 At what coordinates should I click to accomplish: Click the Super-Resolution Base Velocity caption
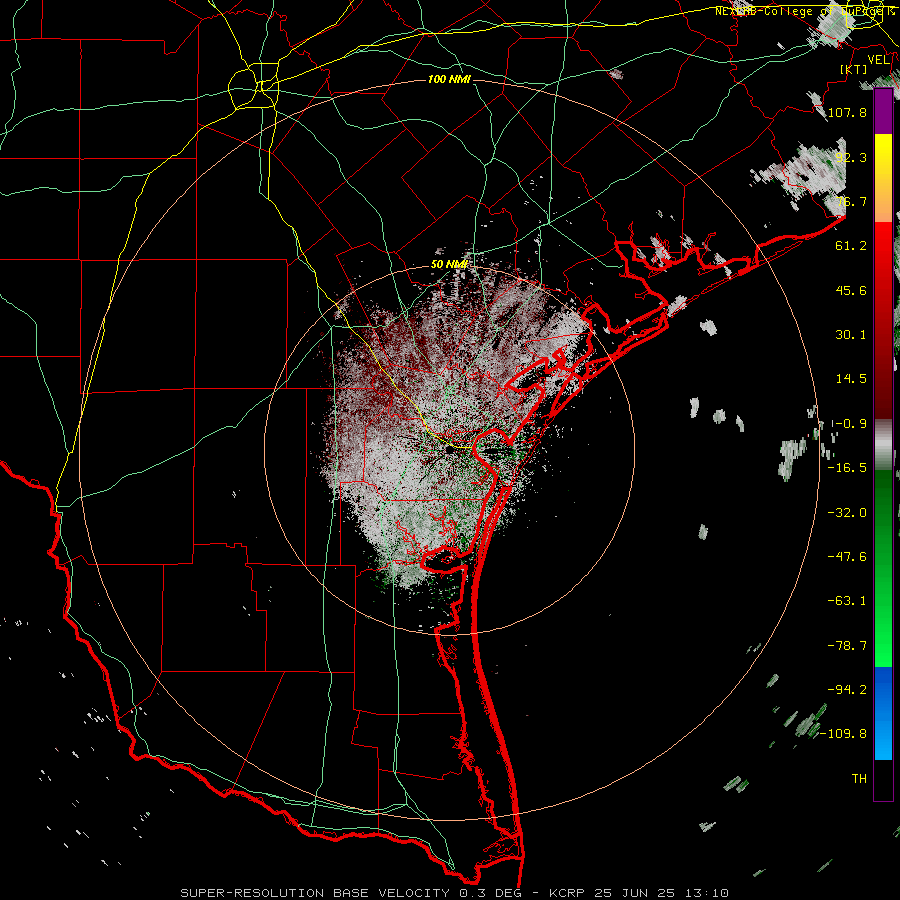pos(455,893)
